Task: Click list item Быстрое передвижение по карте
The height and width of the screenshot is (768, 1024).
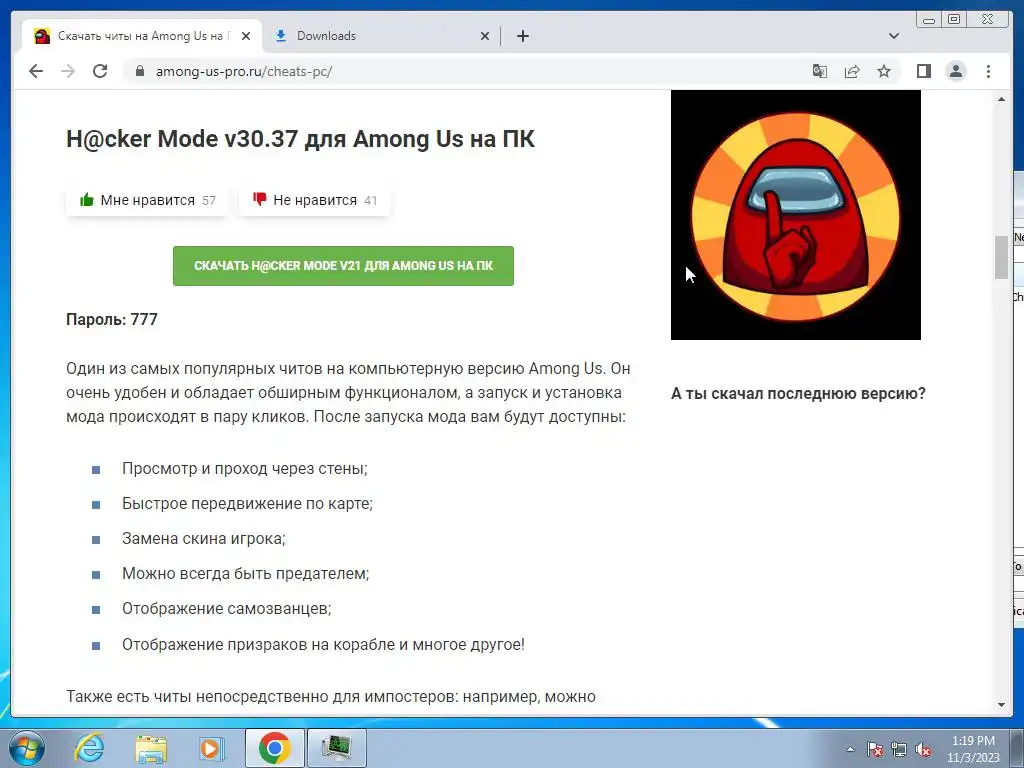Action: click(248, 504)
